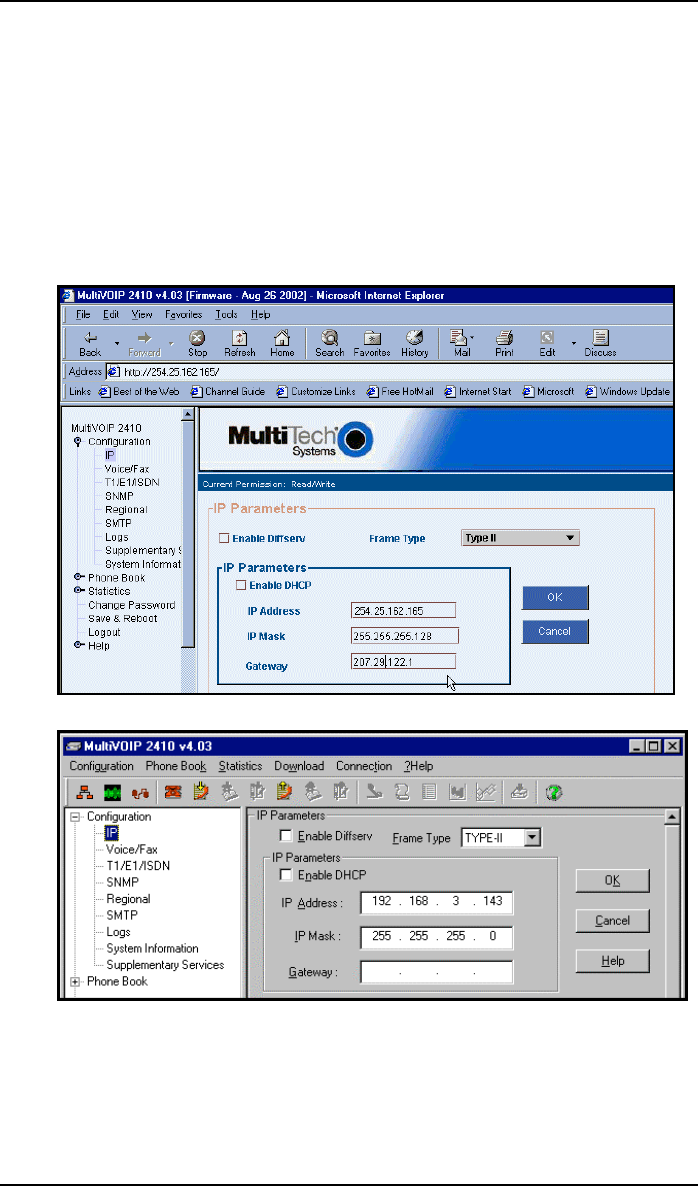Open File menu in Internet Explorer
698x1186 pixels.
(x=84, y=314)
